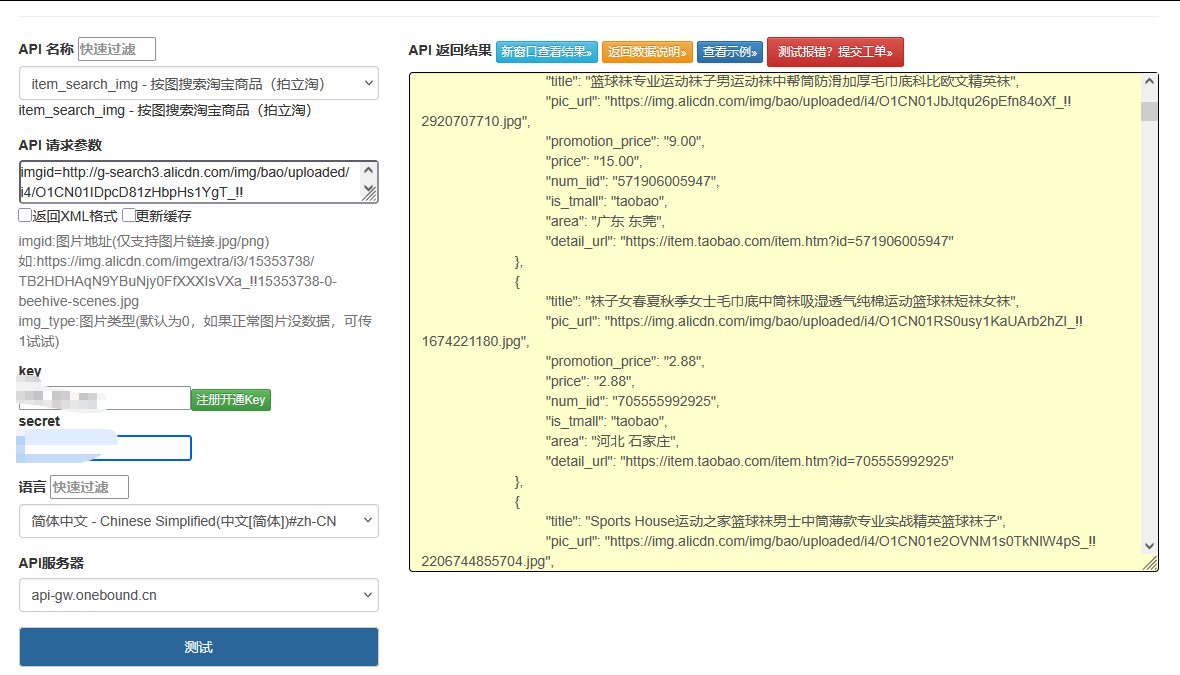The height and width of the screenshot is (675, 1180).
Task: Click the request textarea resize handle
Action: [x=370, y=194]
